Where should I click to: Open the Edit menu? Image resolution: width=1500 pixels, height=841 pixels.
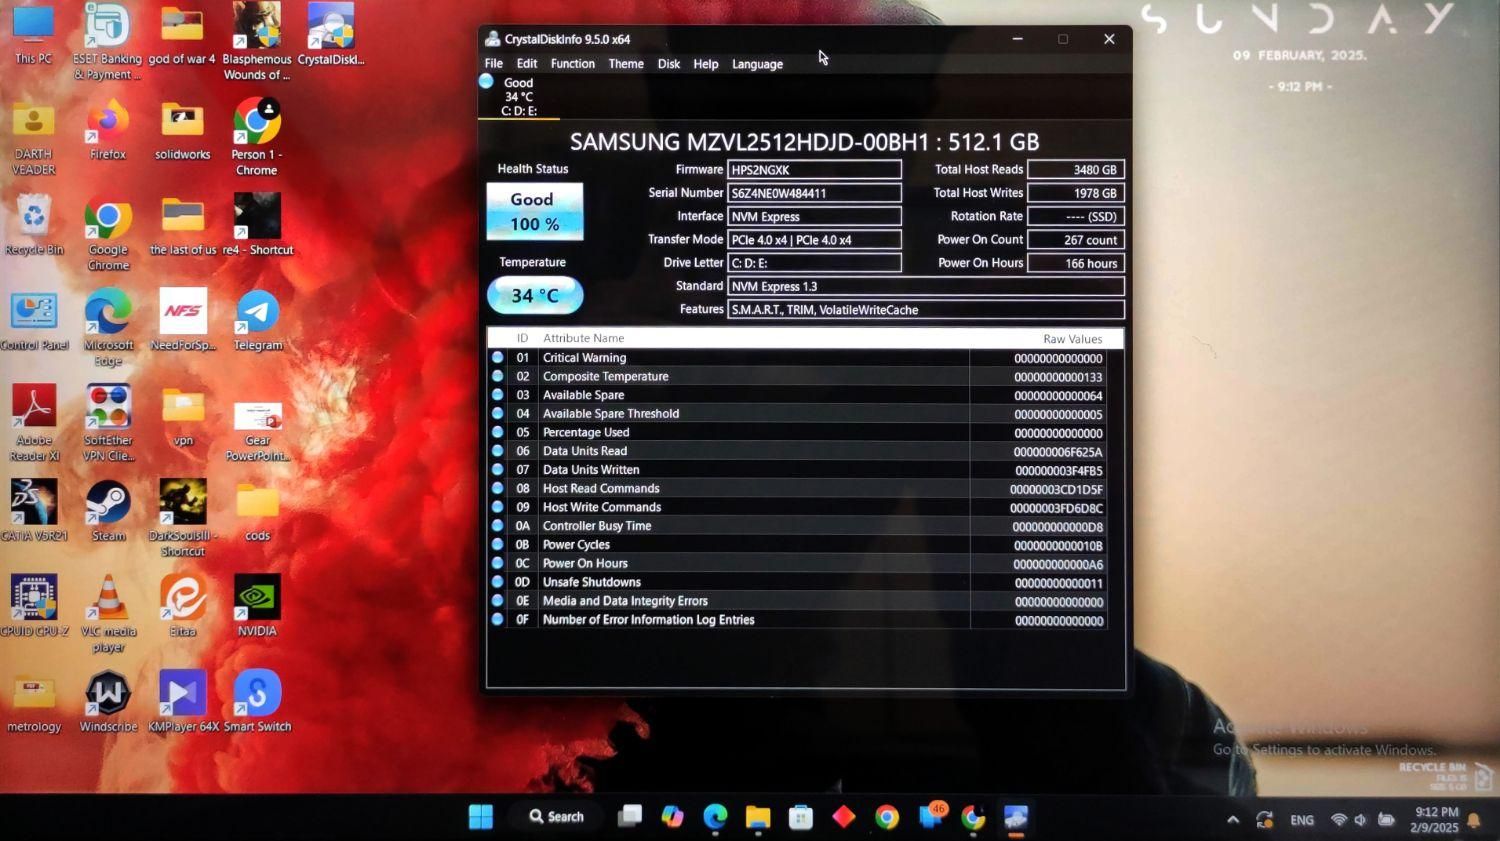(527, 64)
